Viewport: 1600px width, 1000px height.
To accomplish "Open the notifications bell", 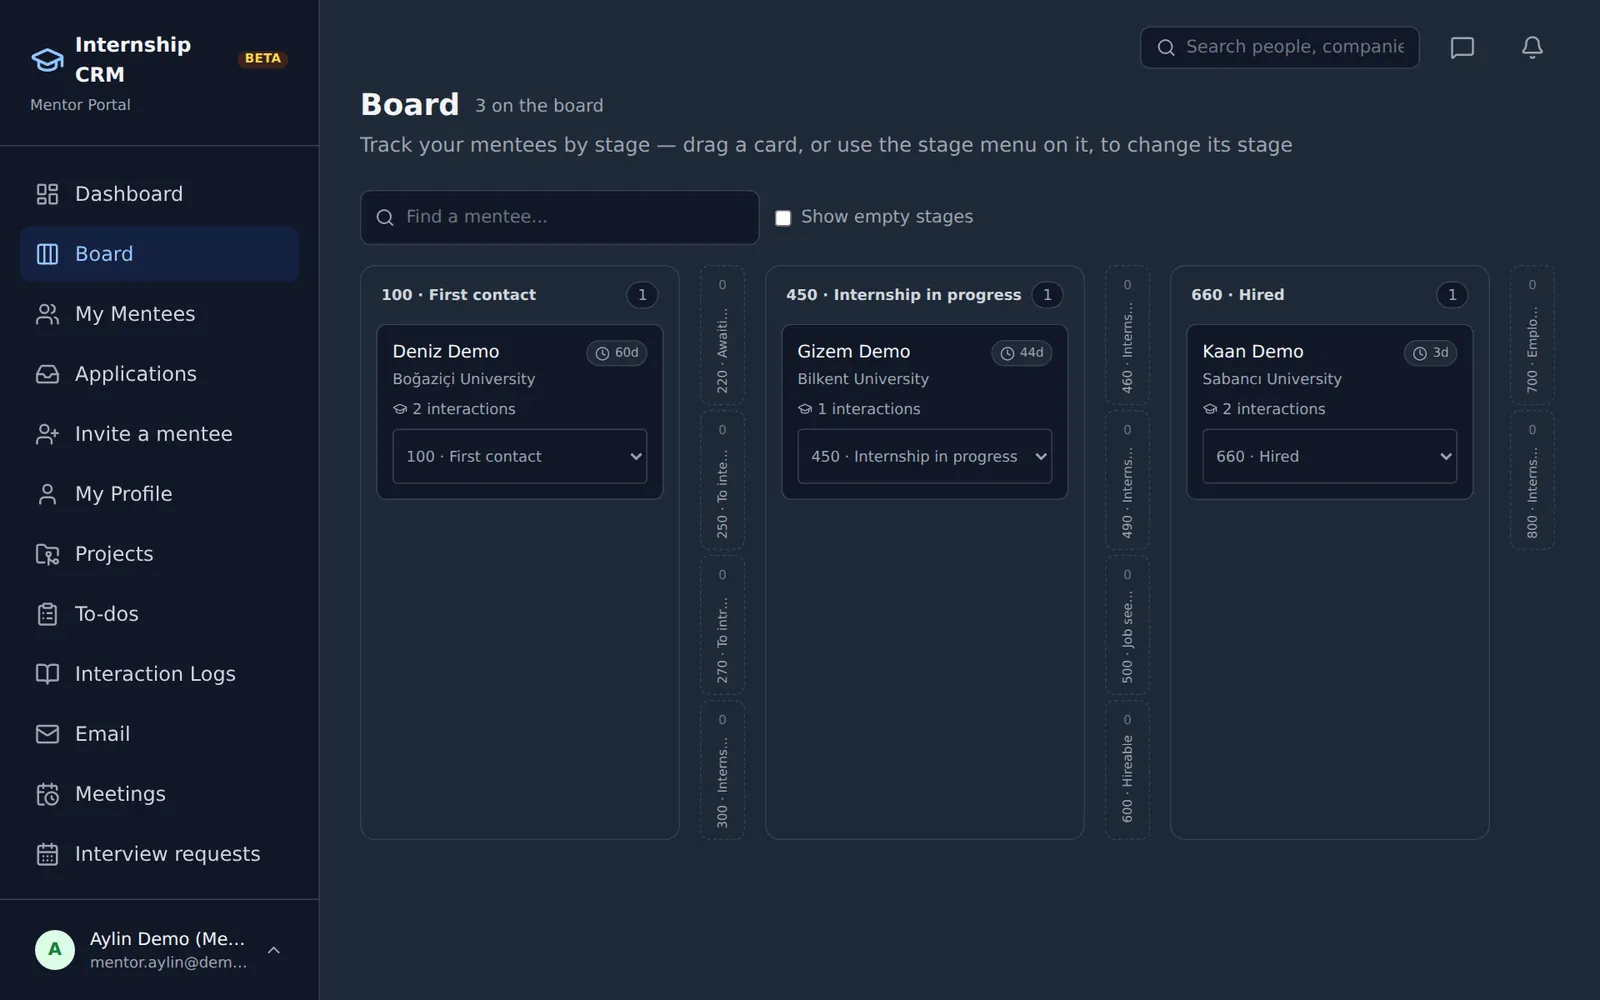I will (x=1532, y=48).
